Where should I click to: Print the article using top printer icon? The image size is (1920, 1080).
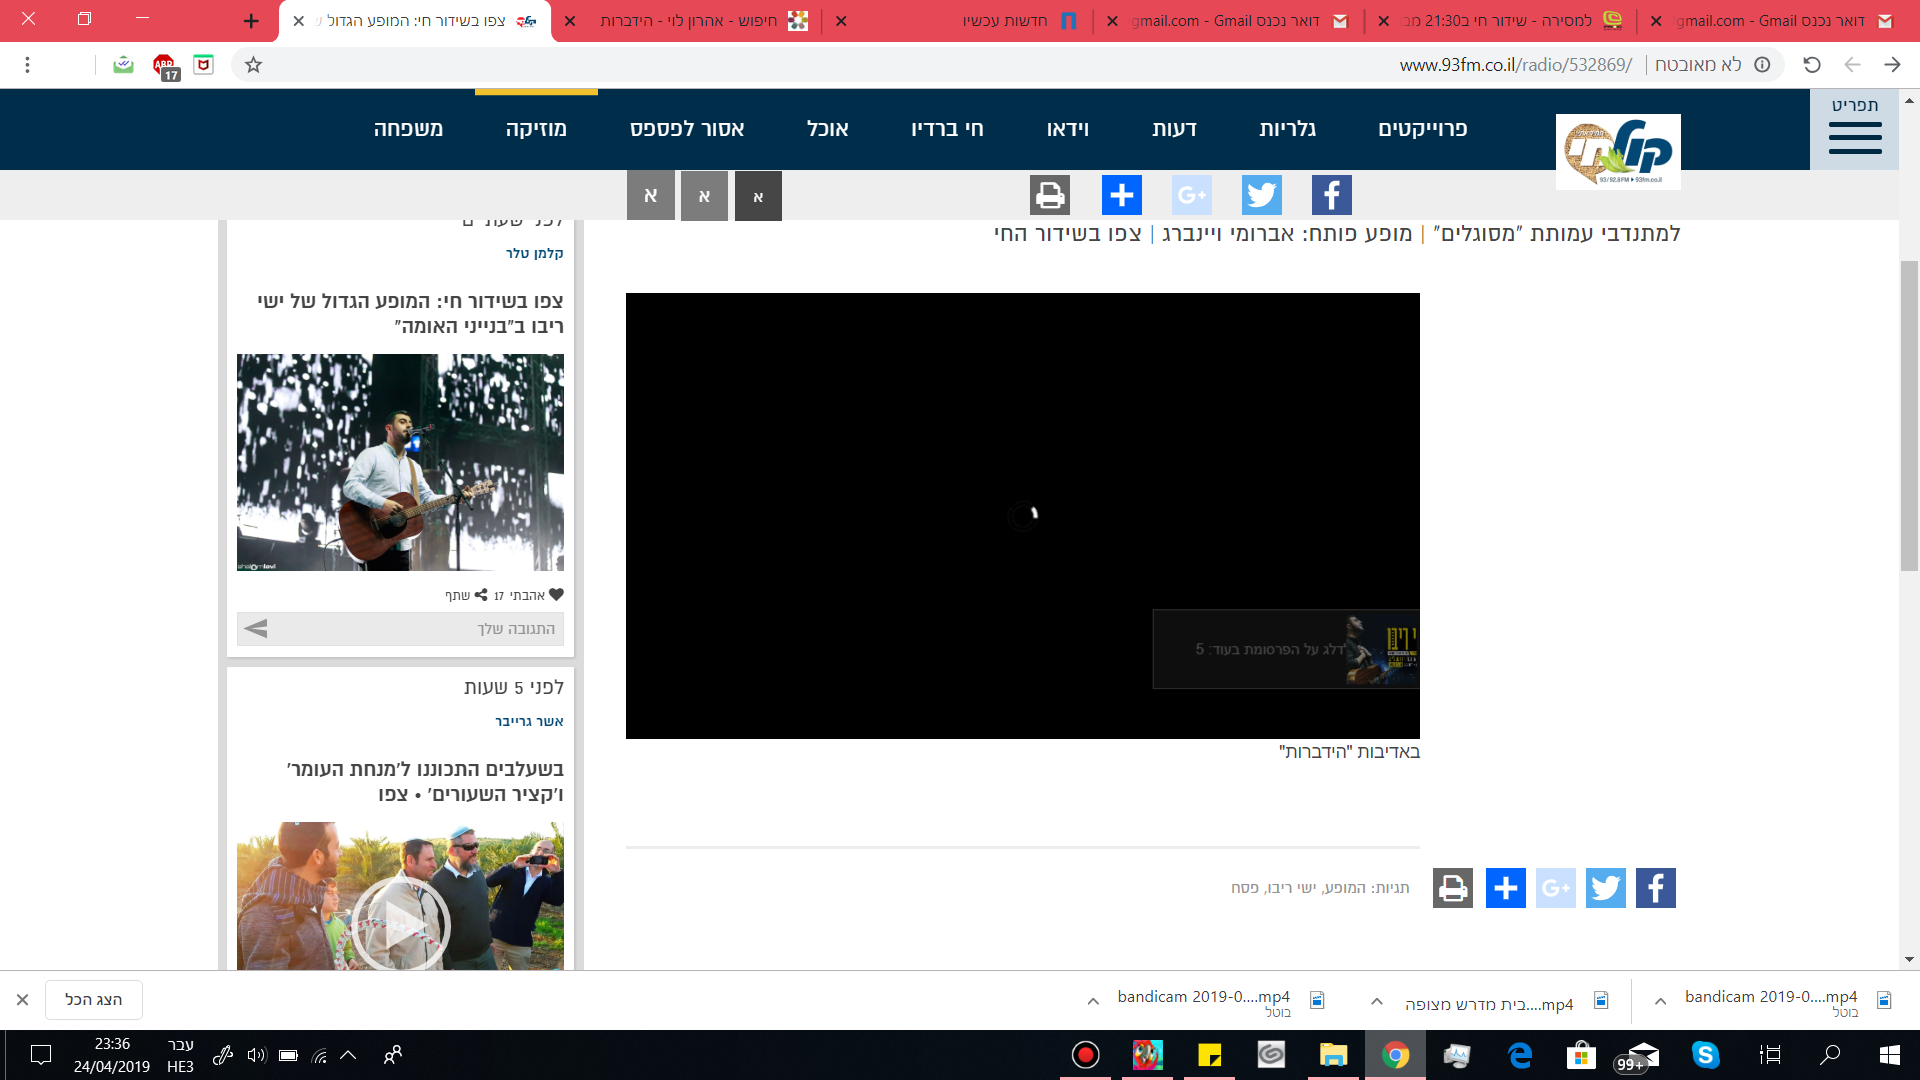(1049, 195)
